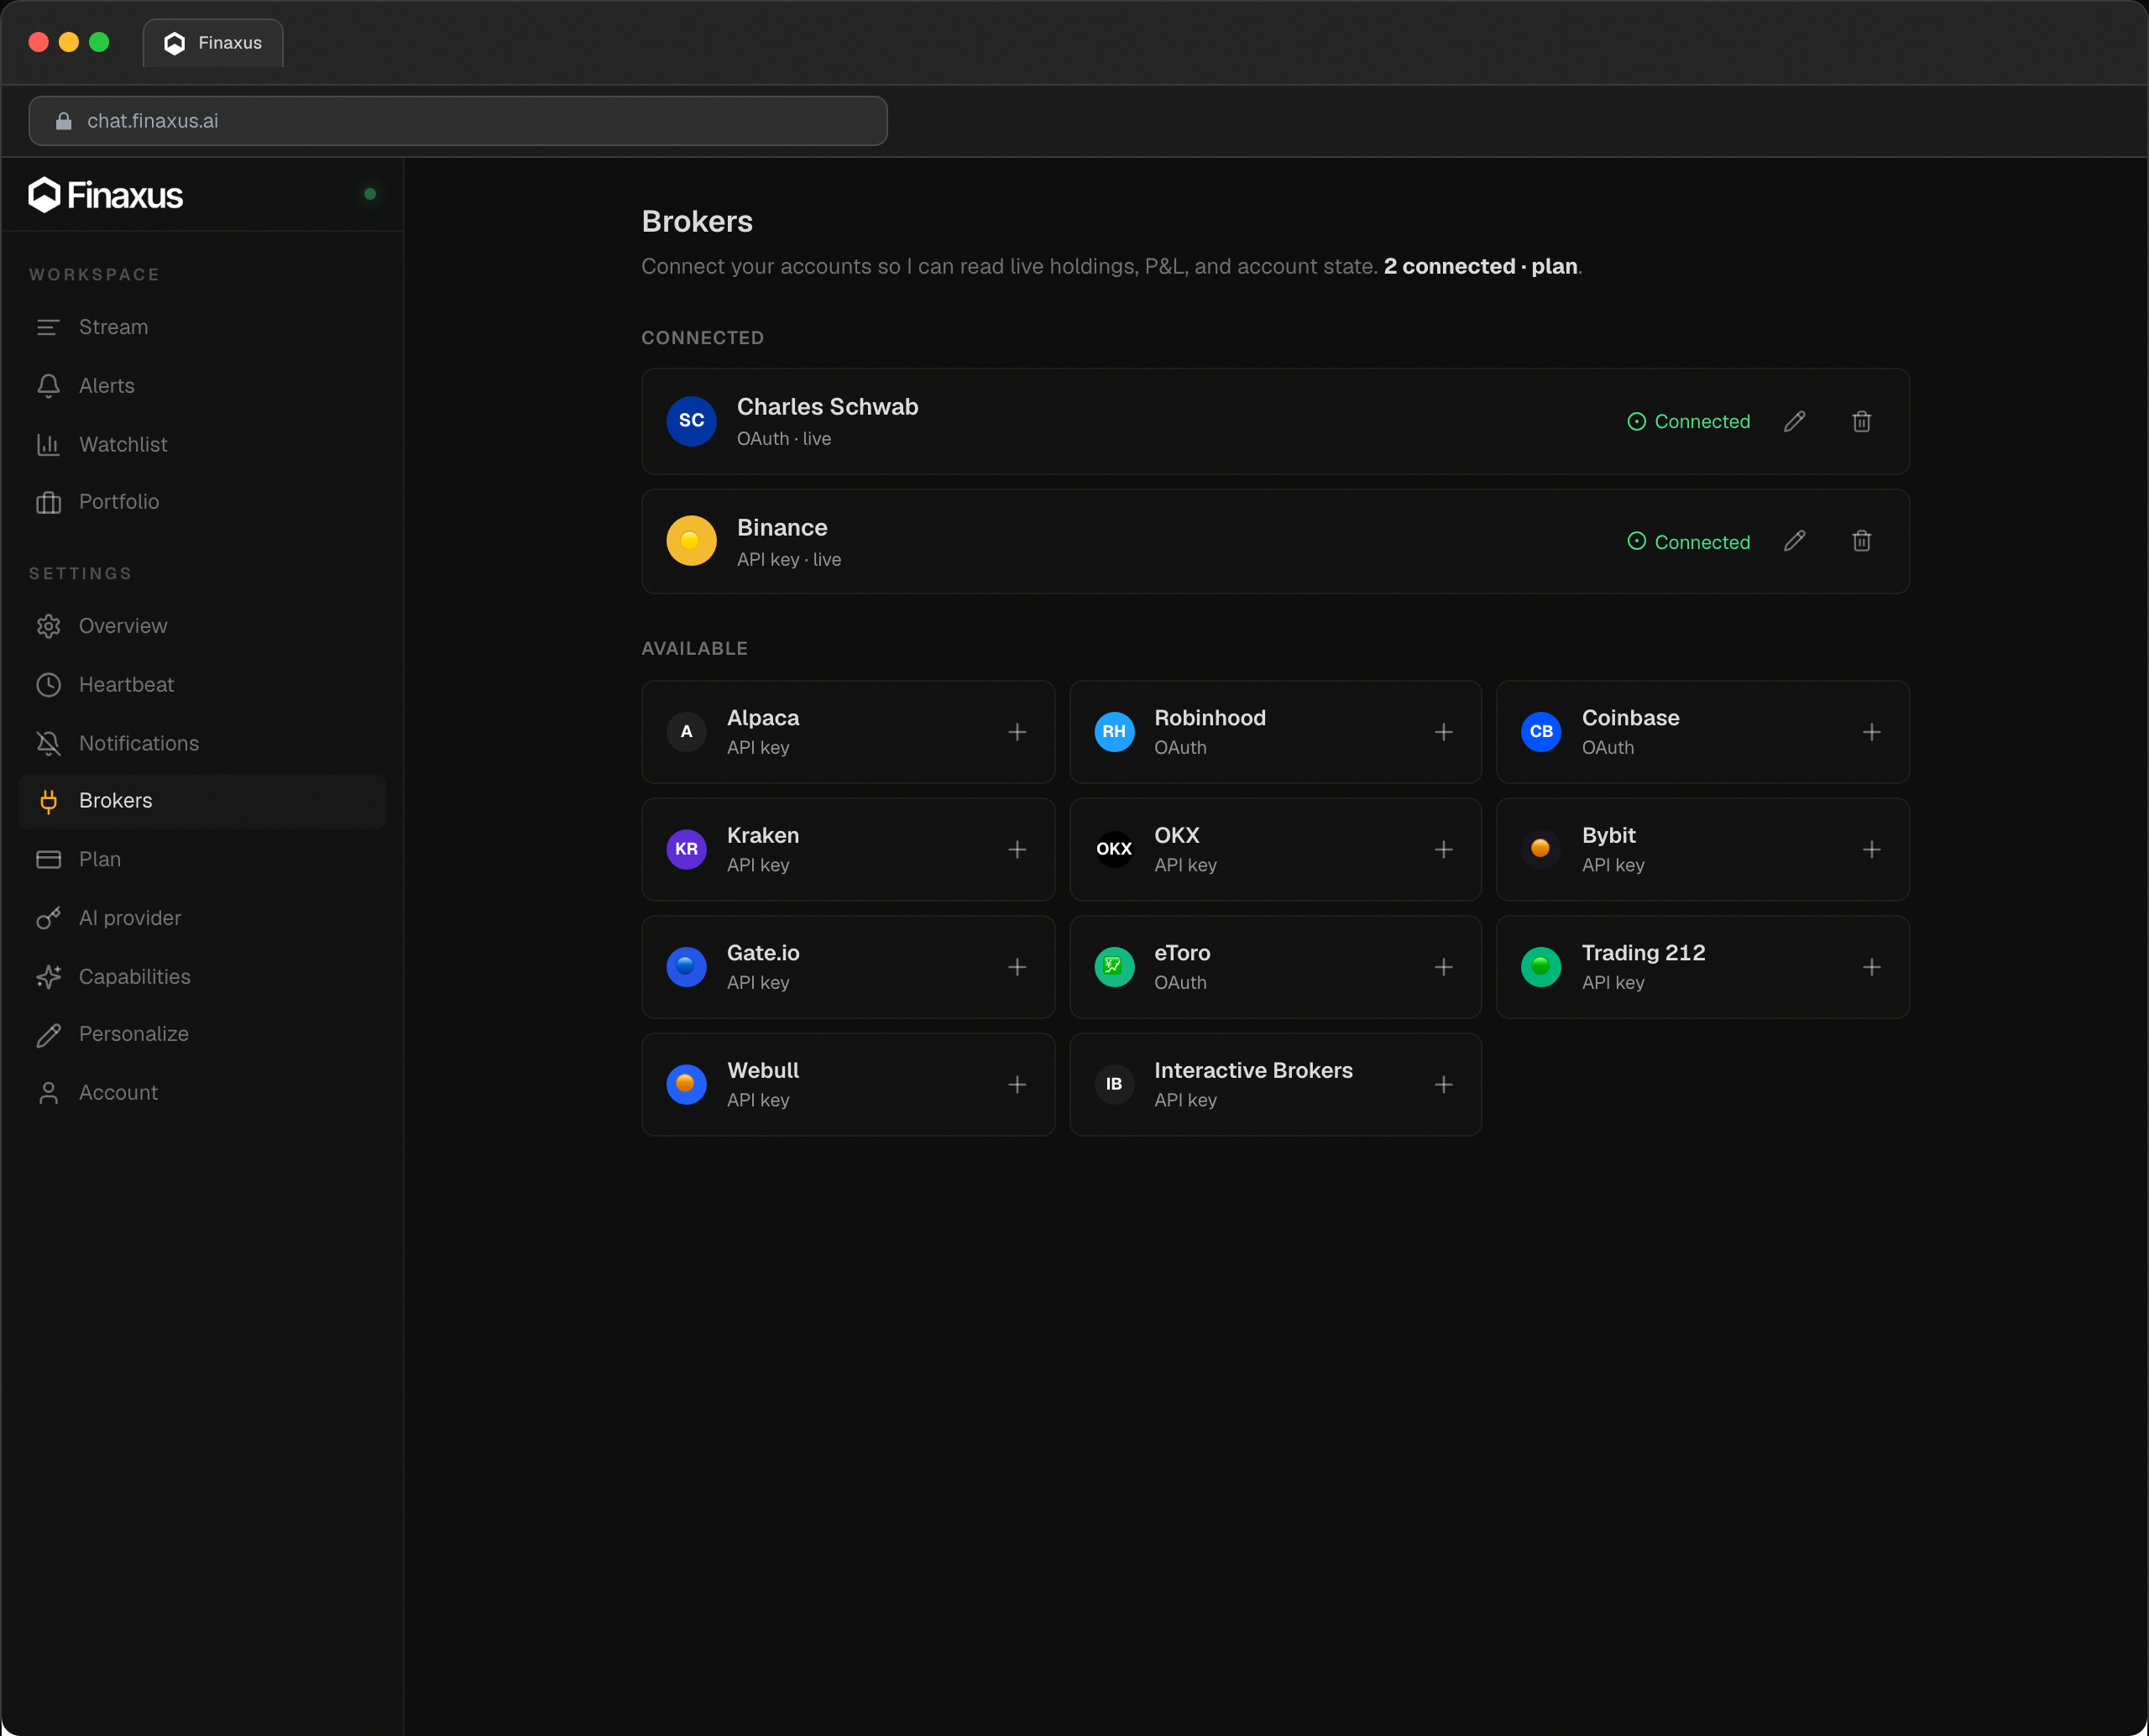Image resolution: width=2149 pixels, height=1736 pixels.
Task: Go to Alerts in the sidebar
Action: coord(202,386)
